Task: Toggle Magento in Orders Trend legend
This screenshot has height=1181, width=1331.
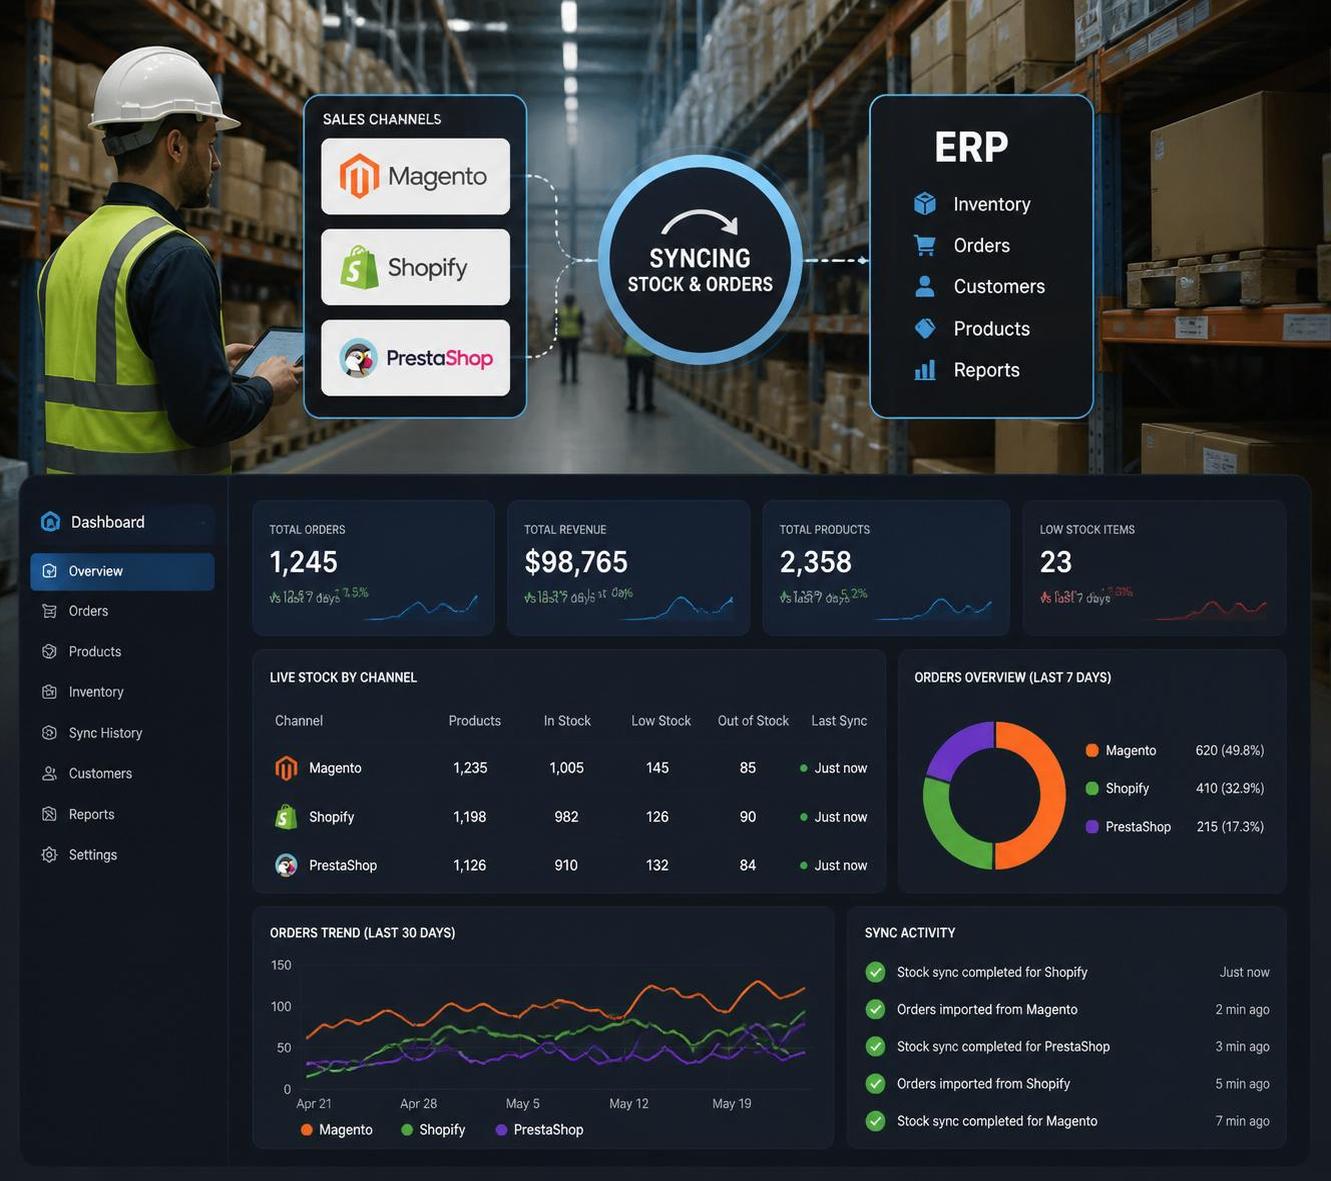Action: click(337, 1130)
